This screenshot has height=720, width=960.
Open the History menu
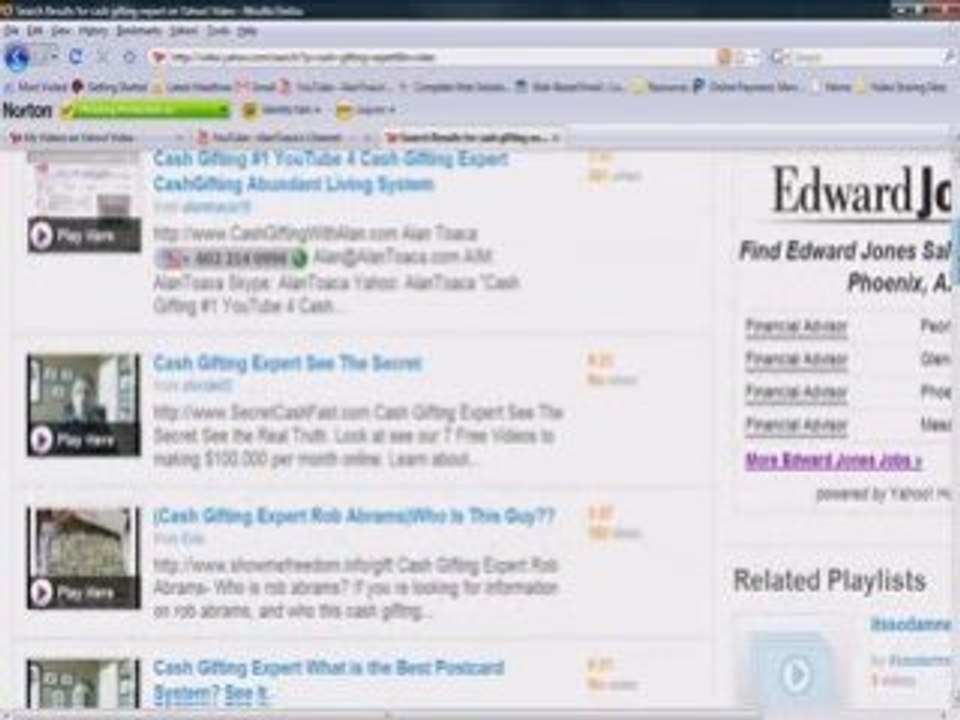coord(93,31)
